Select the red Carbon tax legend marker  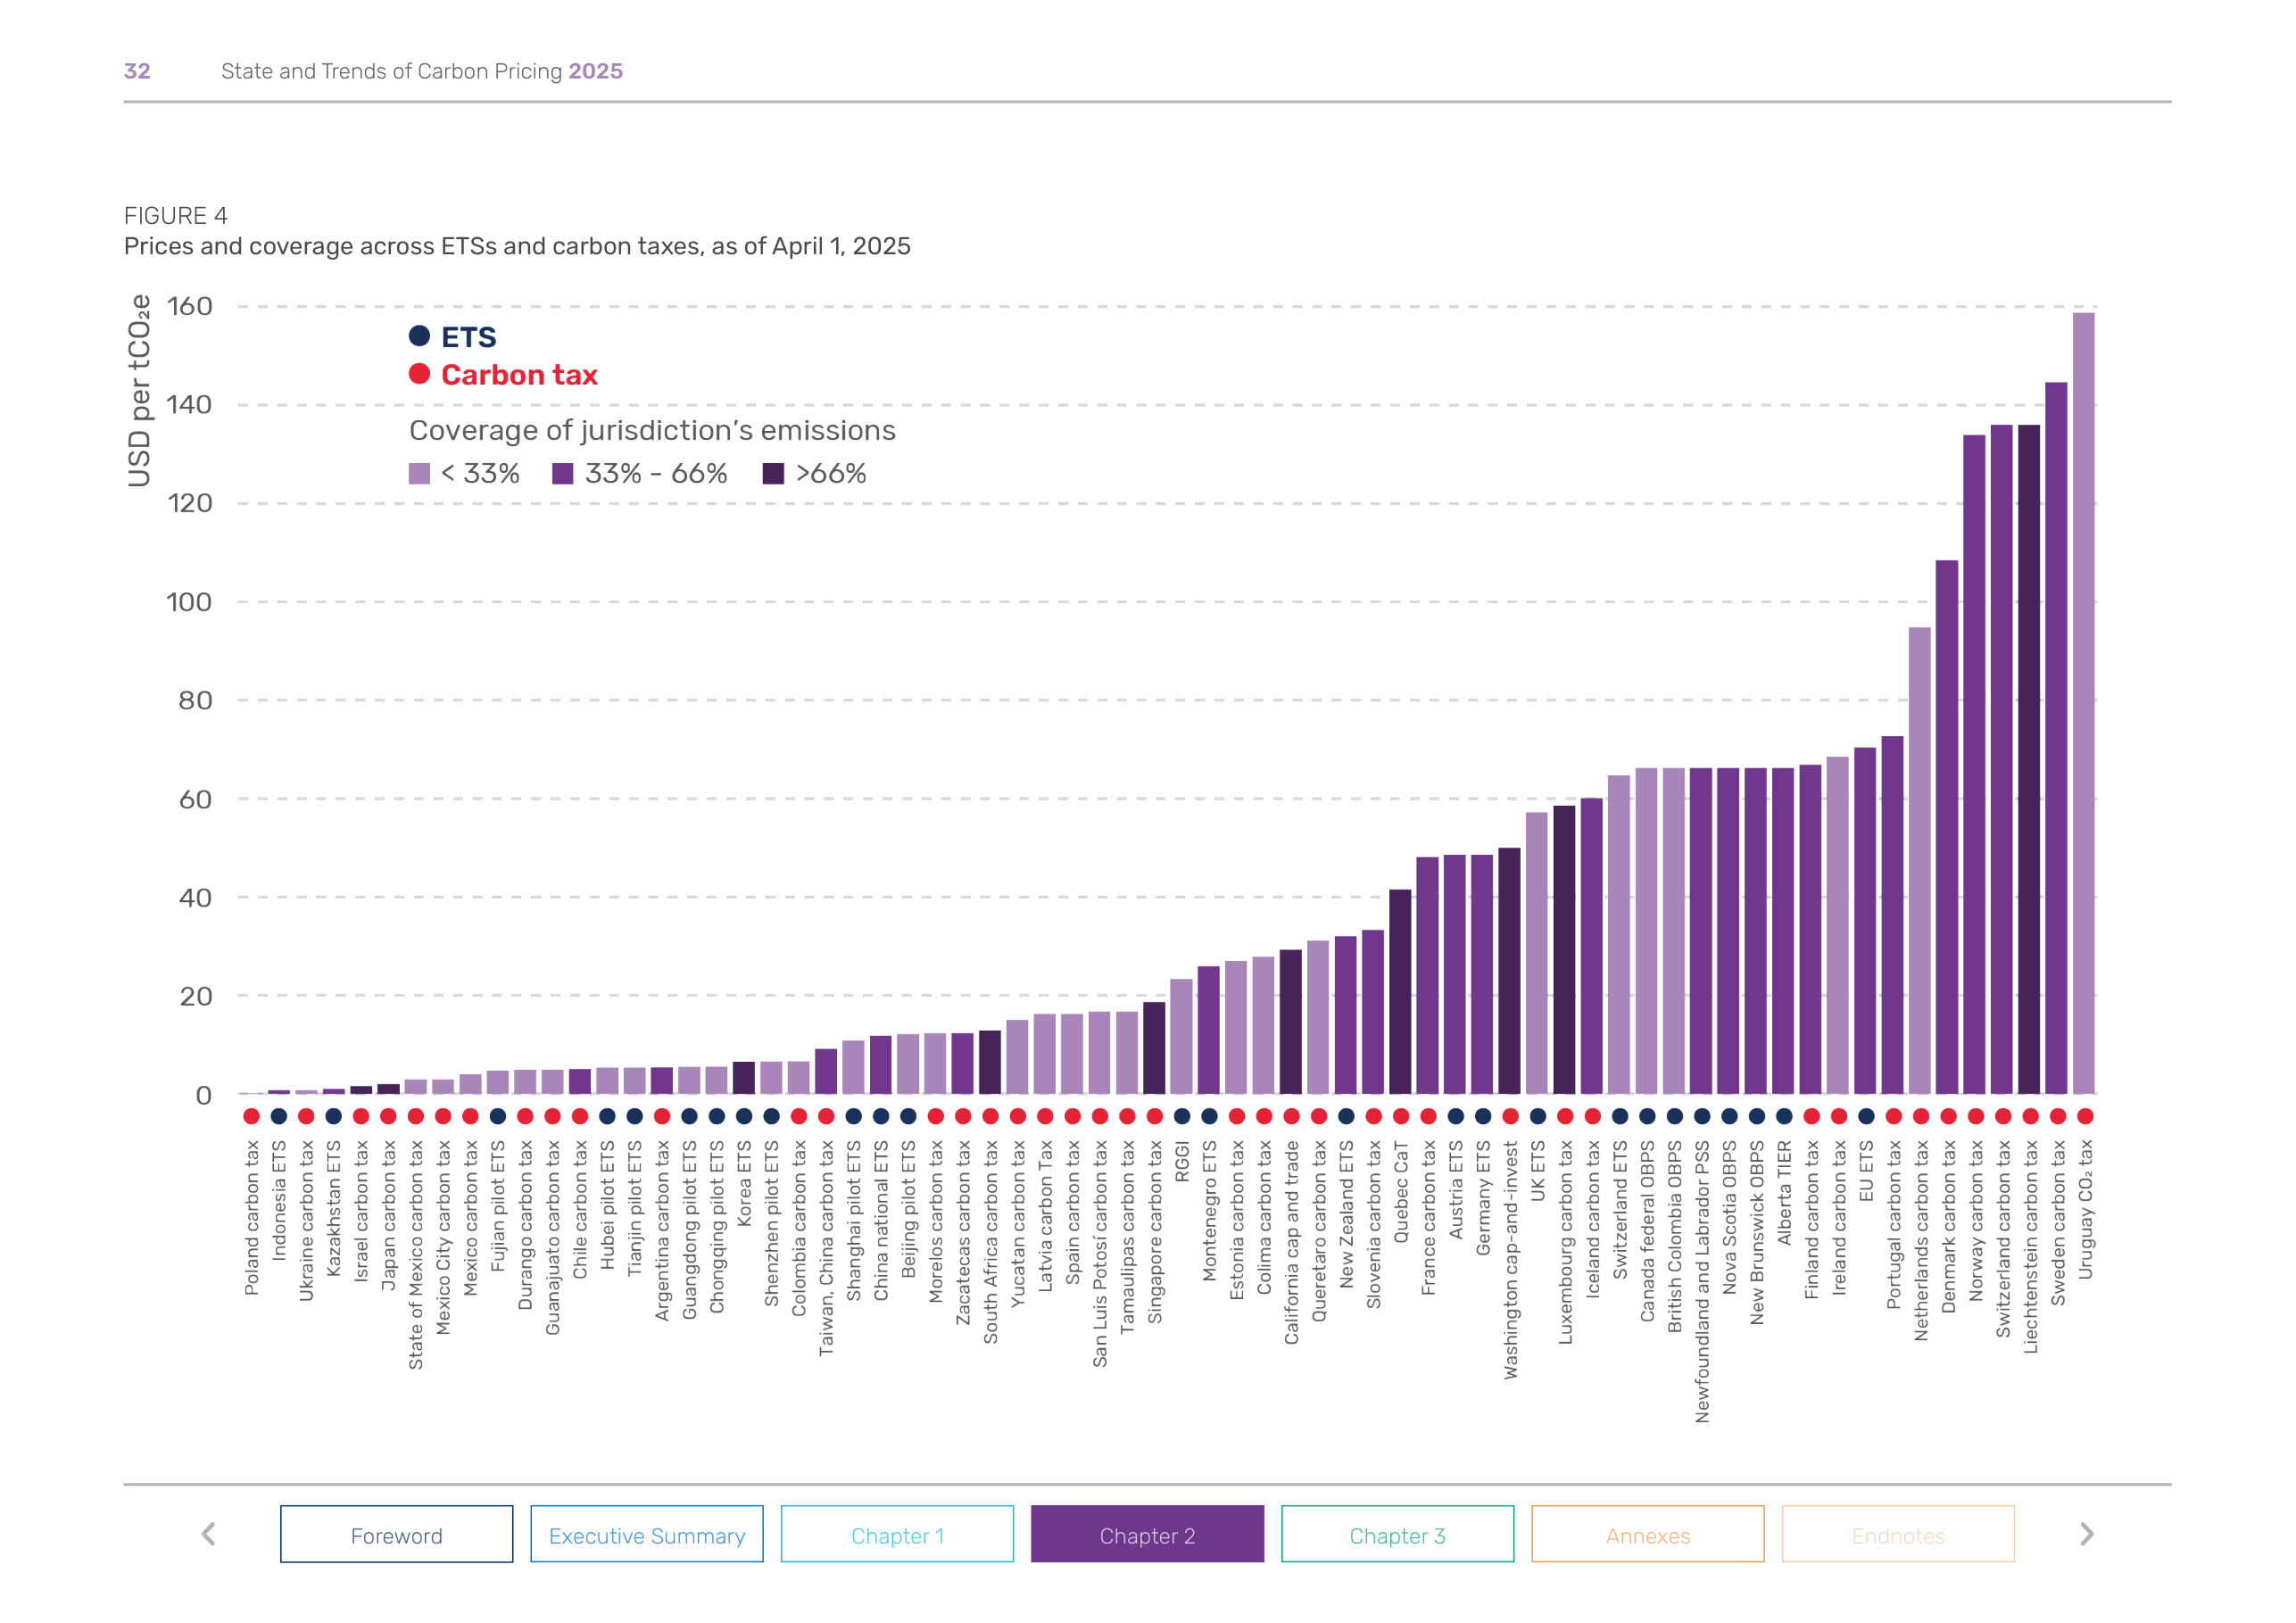click(421, 374)
